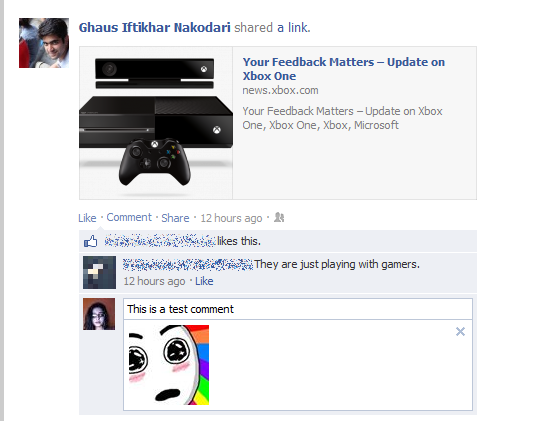Click your own profile avatar beside comment box

point(99,314)
